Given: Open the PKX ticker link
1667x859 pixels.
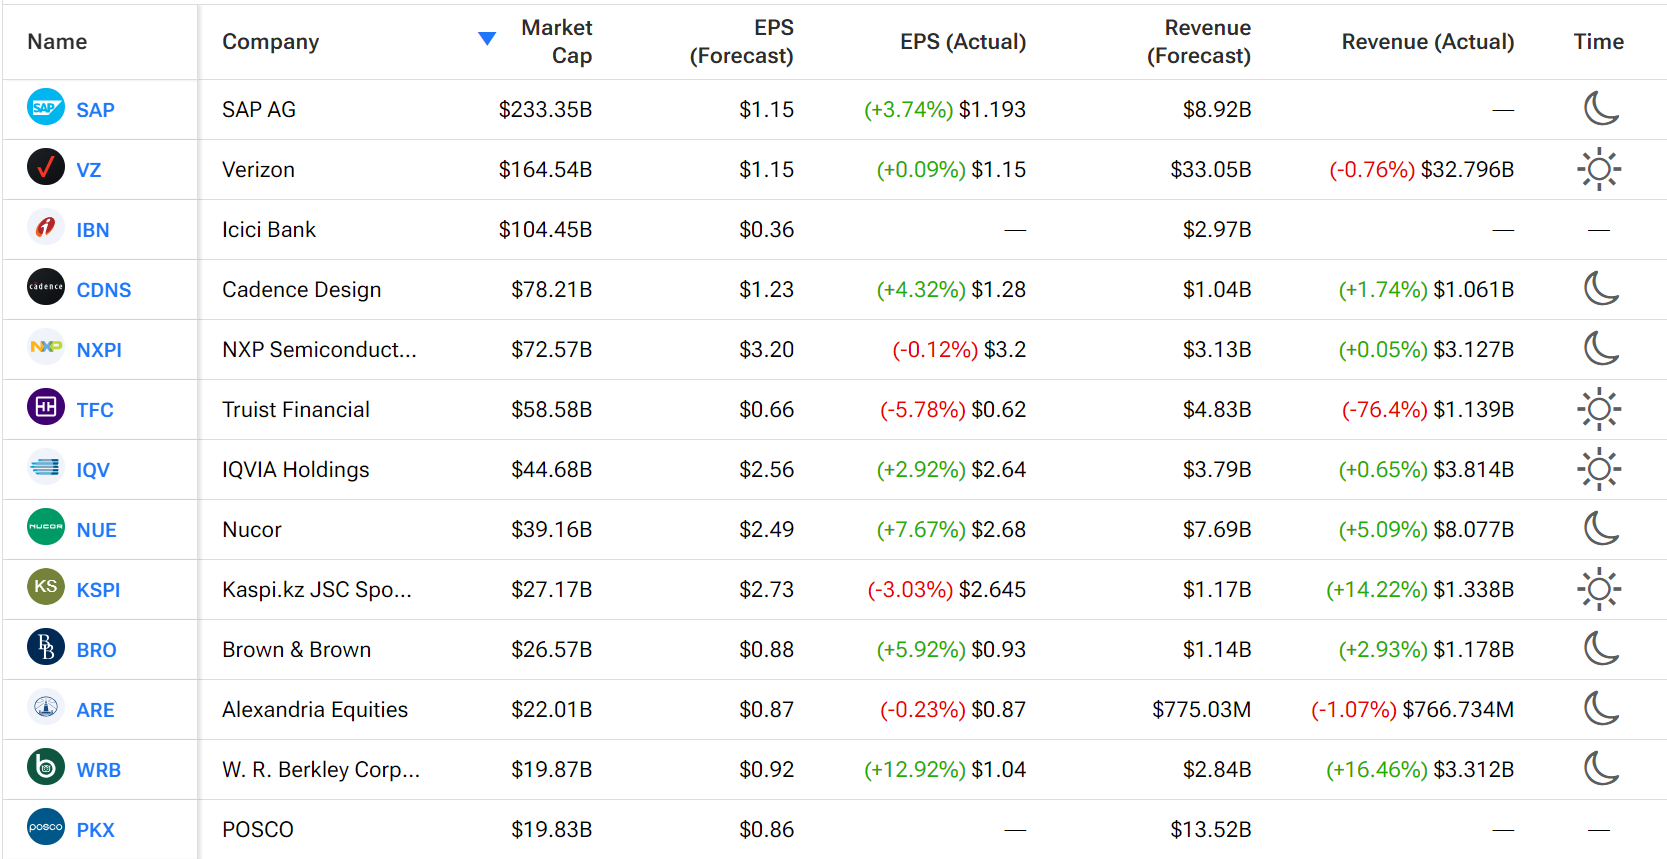Looking at the screenshot, I should pos(96,830).
